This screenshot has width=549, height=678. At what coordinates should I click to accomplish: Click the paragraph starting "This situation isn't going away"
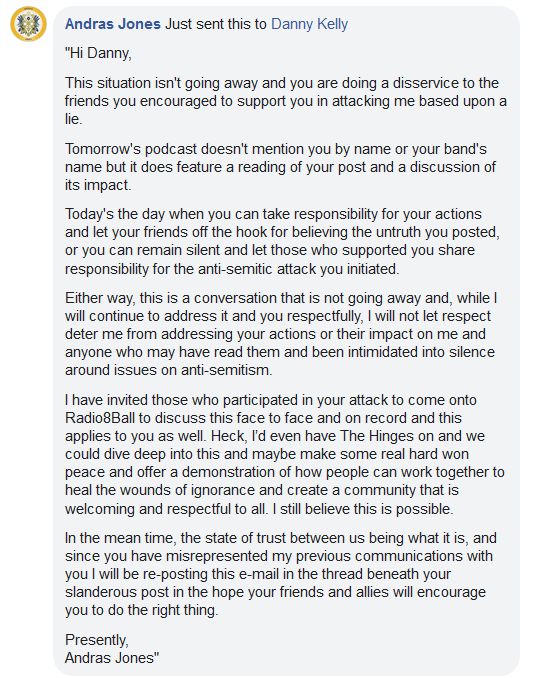[x=285, y=101]
